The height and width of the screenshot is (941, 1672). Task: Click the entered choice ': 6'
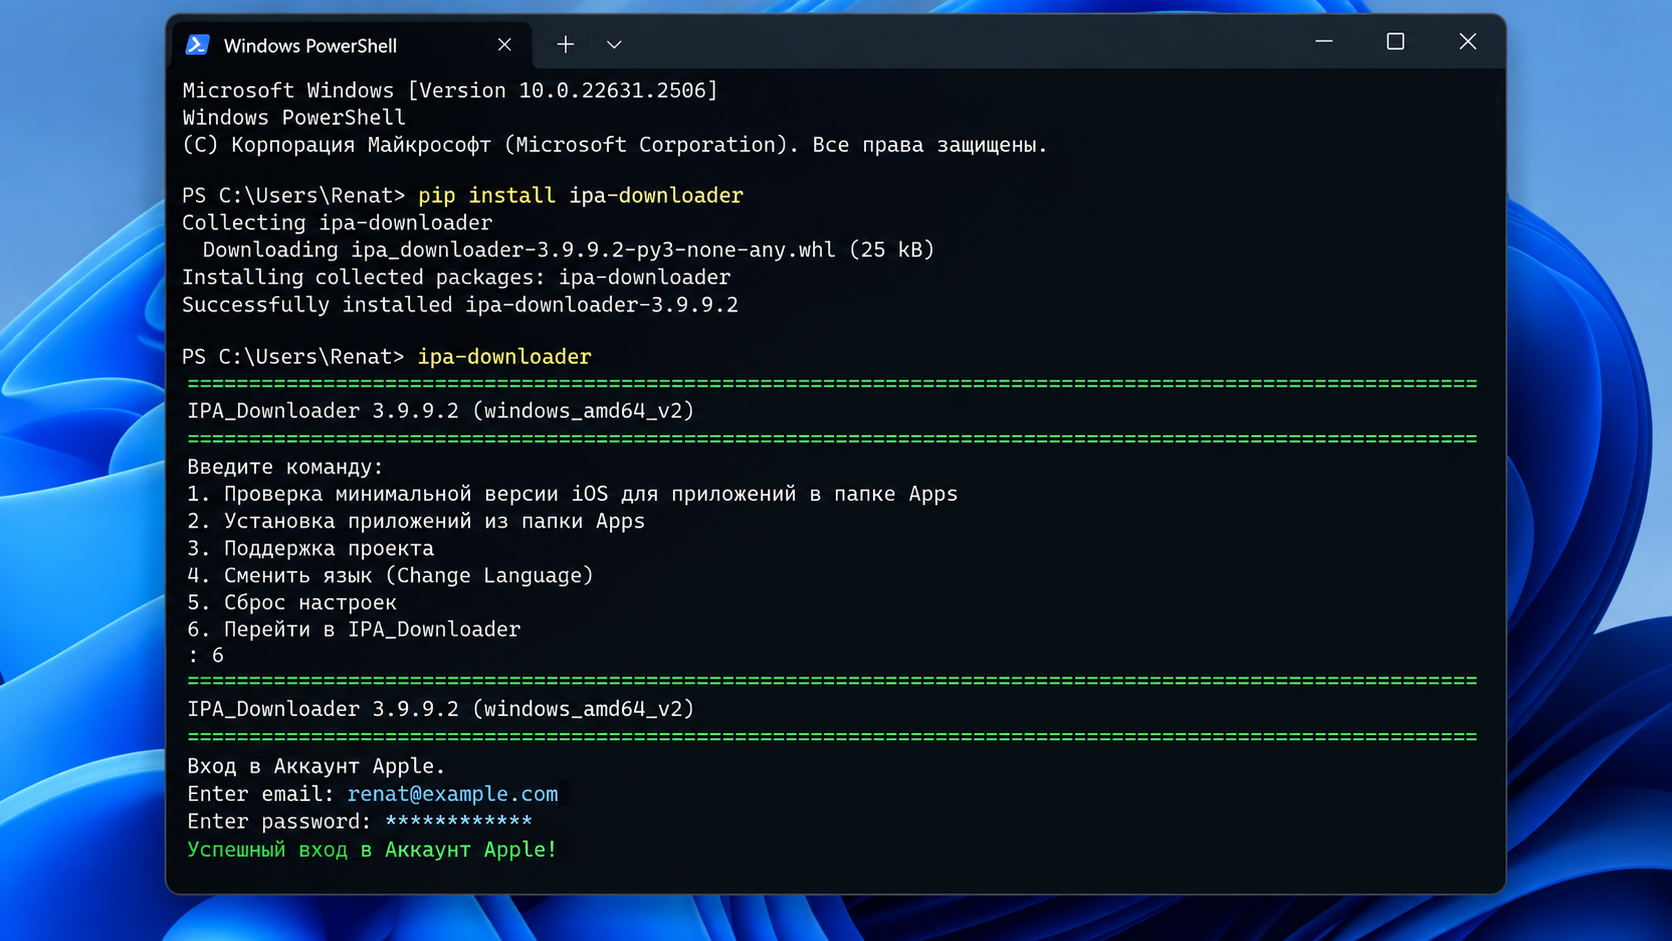tap(206, 656)
